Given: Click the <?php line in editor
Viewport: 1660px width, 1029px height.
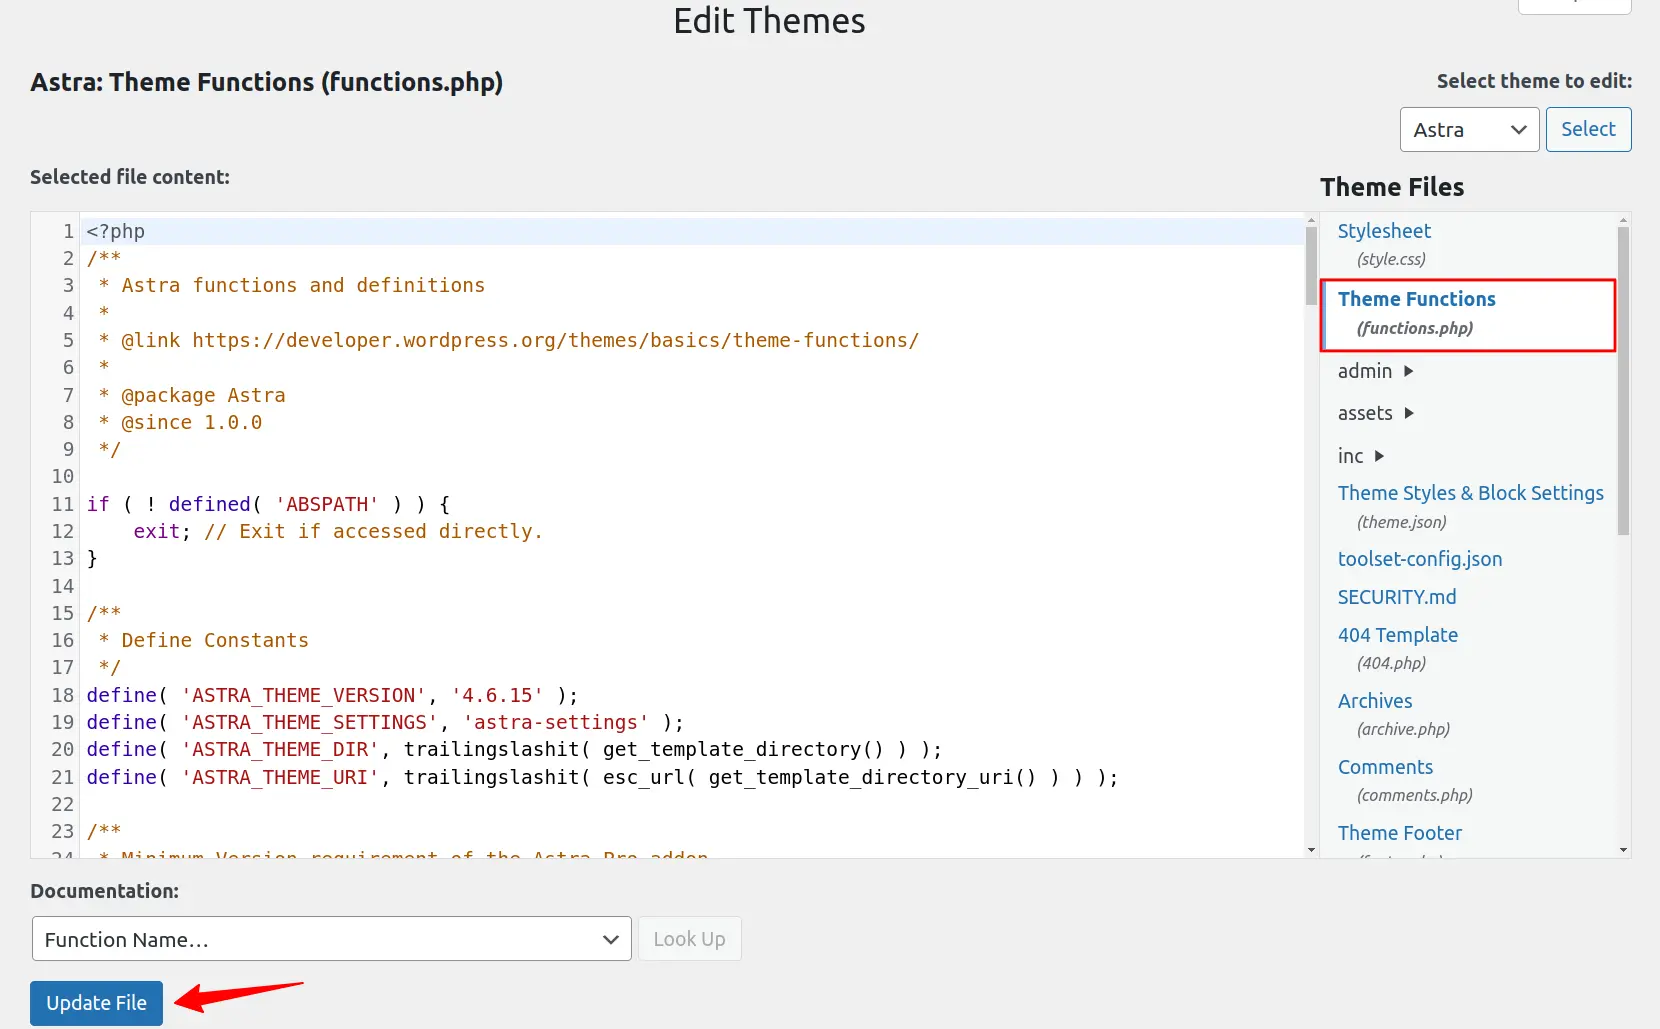Looking at the screenshot, I should (x=692, y=231).
